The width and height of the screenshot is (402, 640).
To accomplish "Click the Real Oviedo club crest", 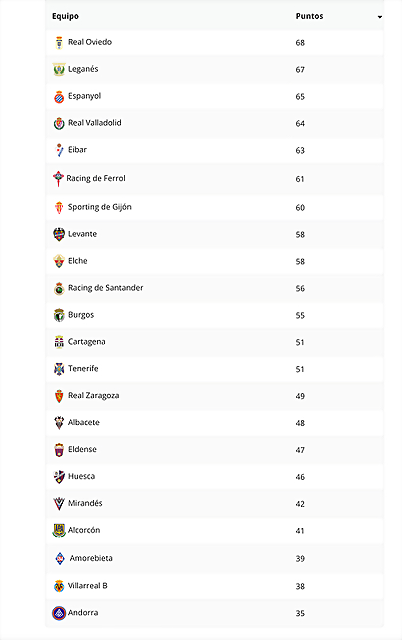I will [59, 42].
